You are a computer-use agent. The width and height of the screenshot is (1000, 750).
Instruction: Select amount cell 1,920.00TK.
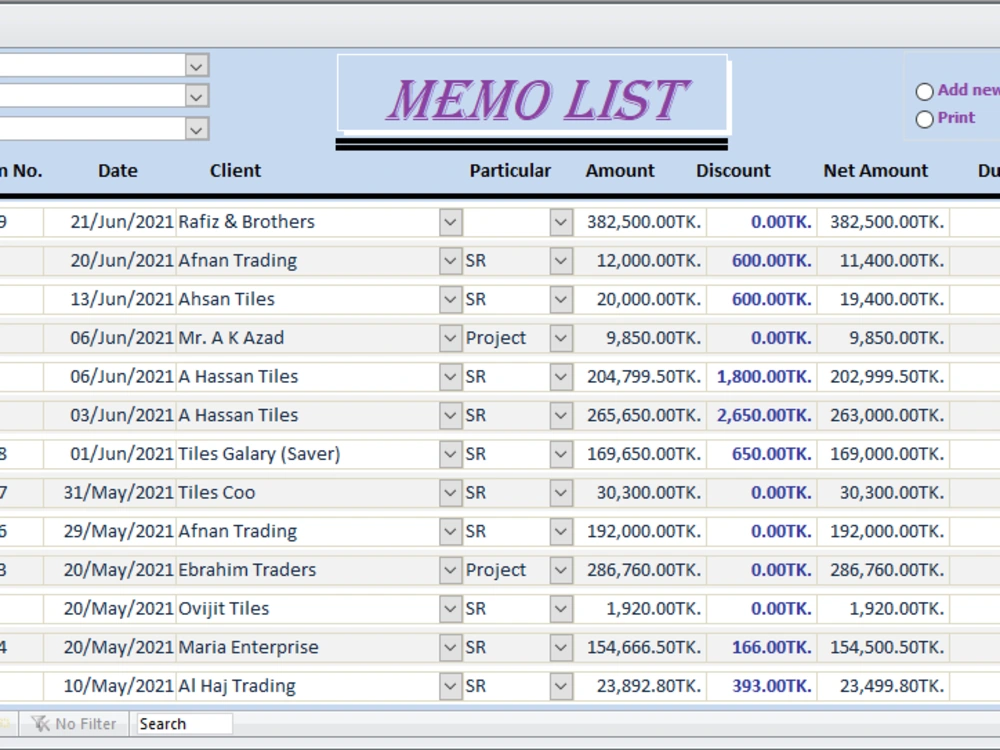(x=640, y=609)
